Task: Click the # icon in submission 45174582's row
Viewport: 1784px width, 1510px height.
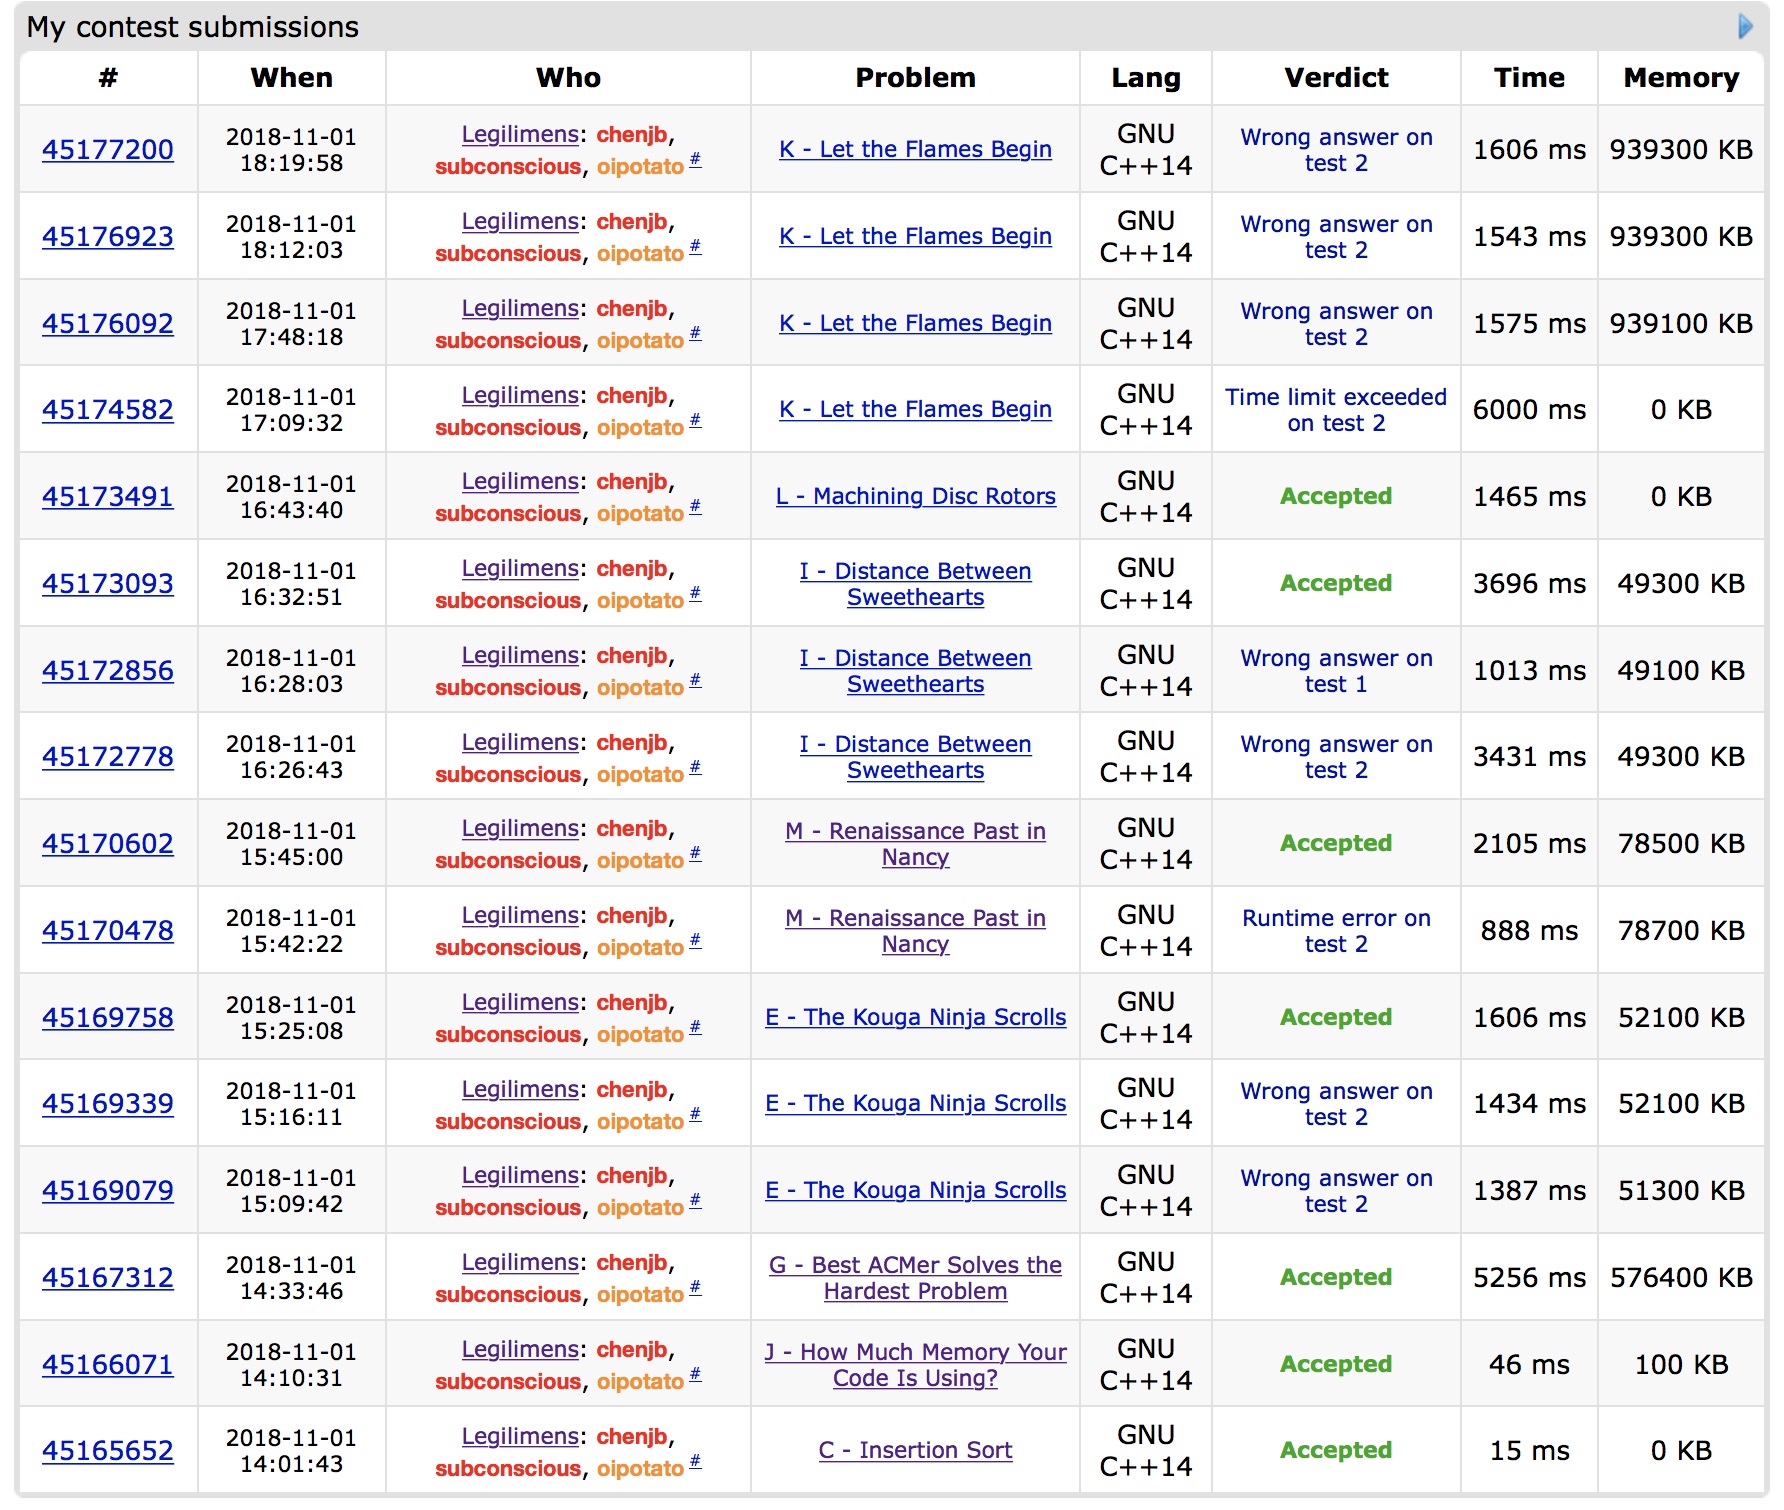Action: (695, 421)
